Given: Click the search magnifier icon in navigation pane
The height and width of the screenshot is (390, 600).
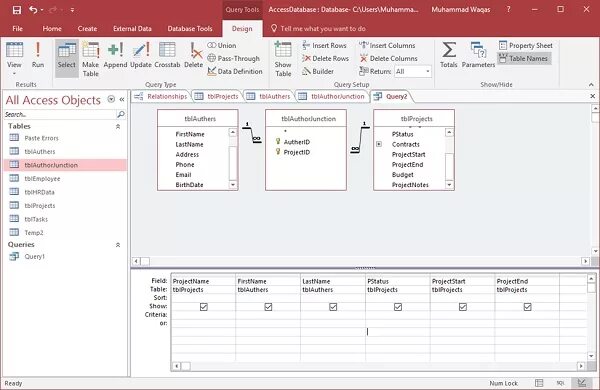Looking at the screenshot, I should click(121, 114).
